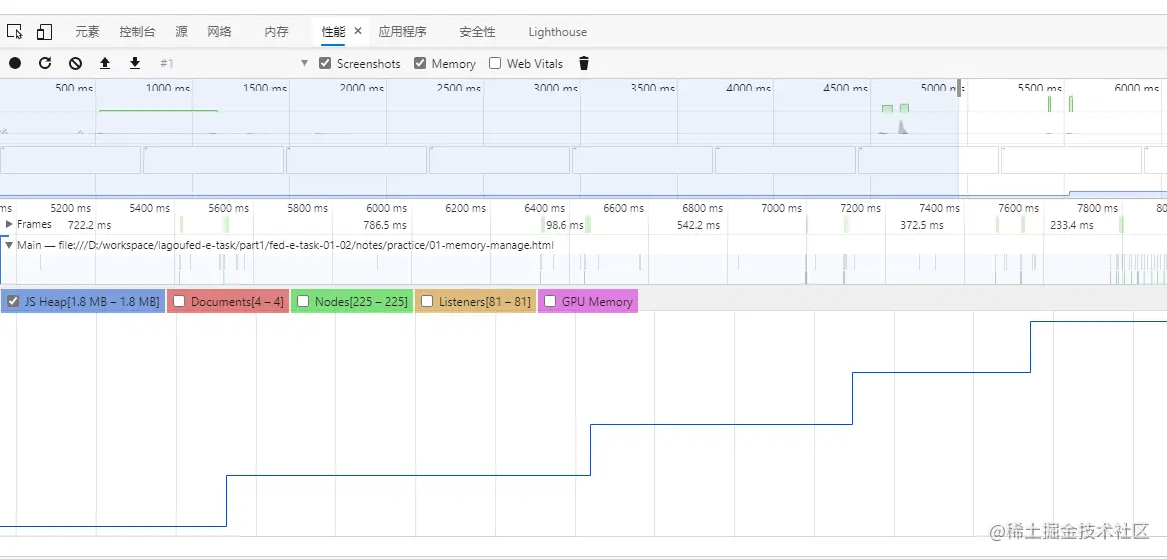Click the save profile download icon
Viewport: 1167px width, 559px height.
135,63
